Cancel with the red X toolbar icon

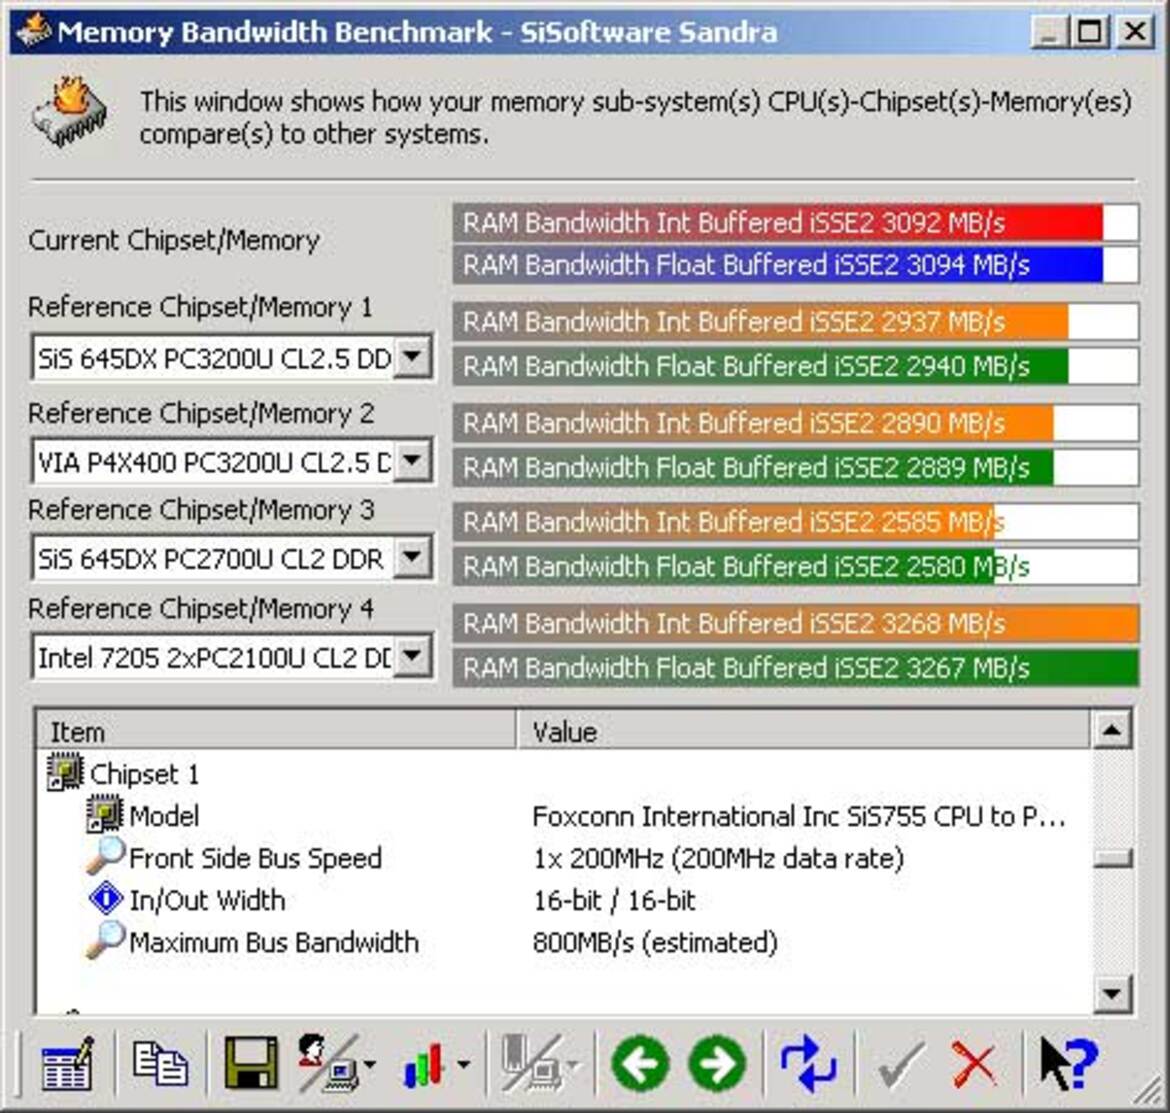coord(975,1065)
